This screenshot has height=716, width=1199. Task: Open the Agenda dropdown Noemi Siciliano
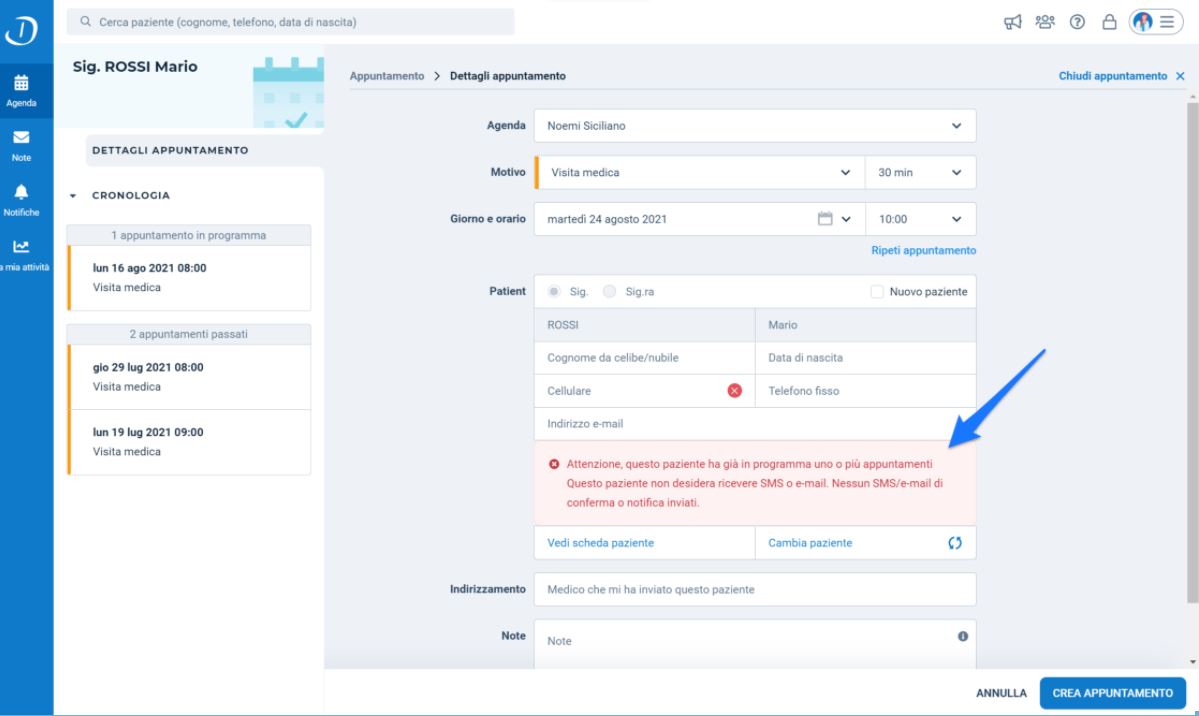pyautogui.click(x=755, y=125)
